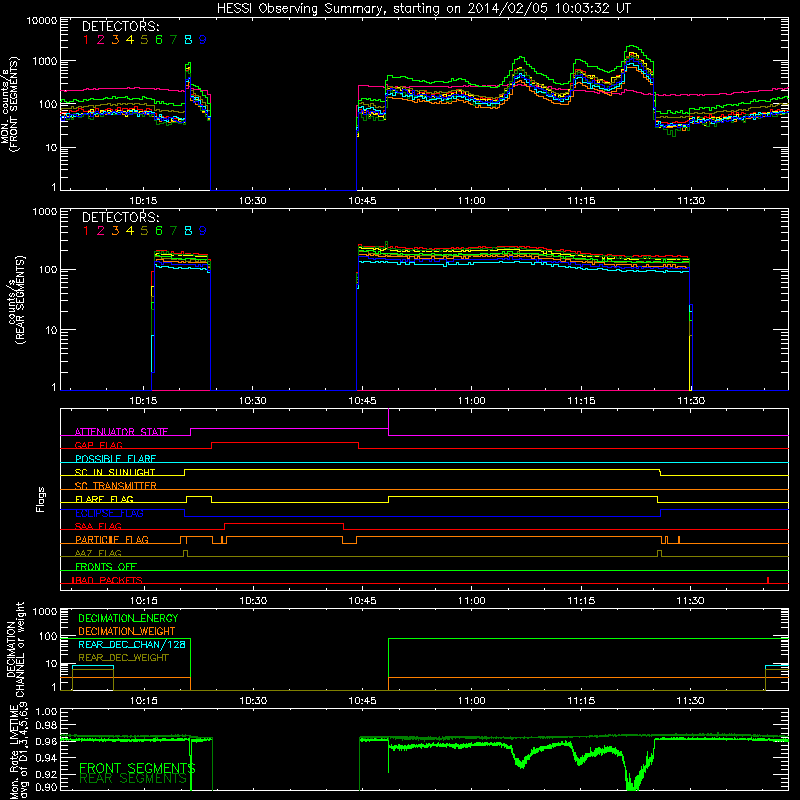Click the PARTICLE_FLAG label
Image resolution: width=800 pixels, height=800 pixels.
(112, 539)
